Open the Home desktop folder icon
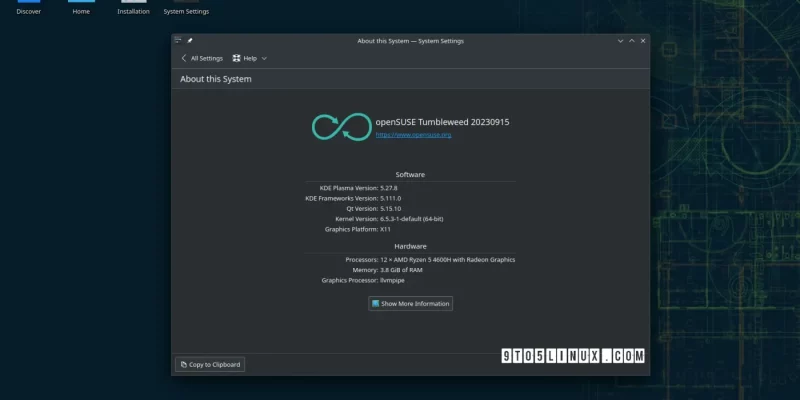 click(81, 8)
